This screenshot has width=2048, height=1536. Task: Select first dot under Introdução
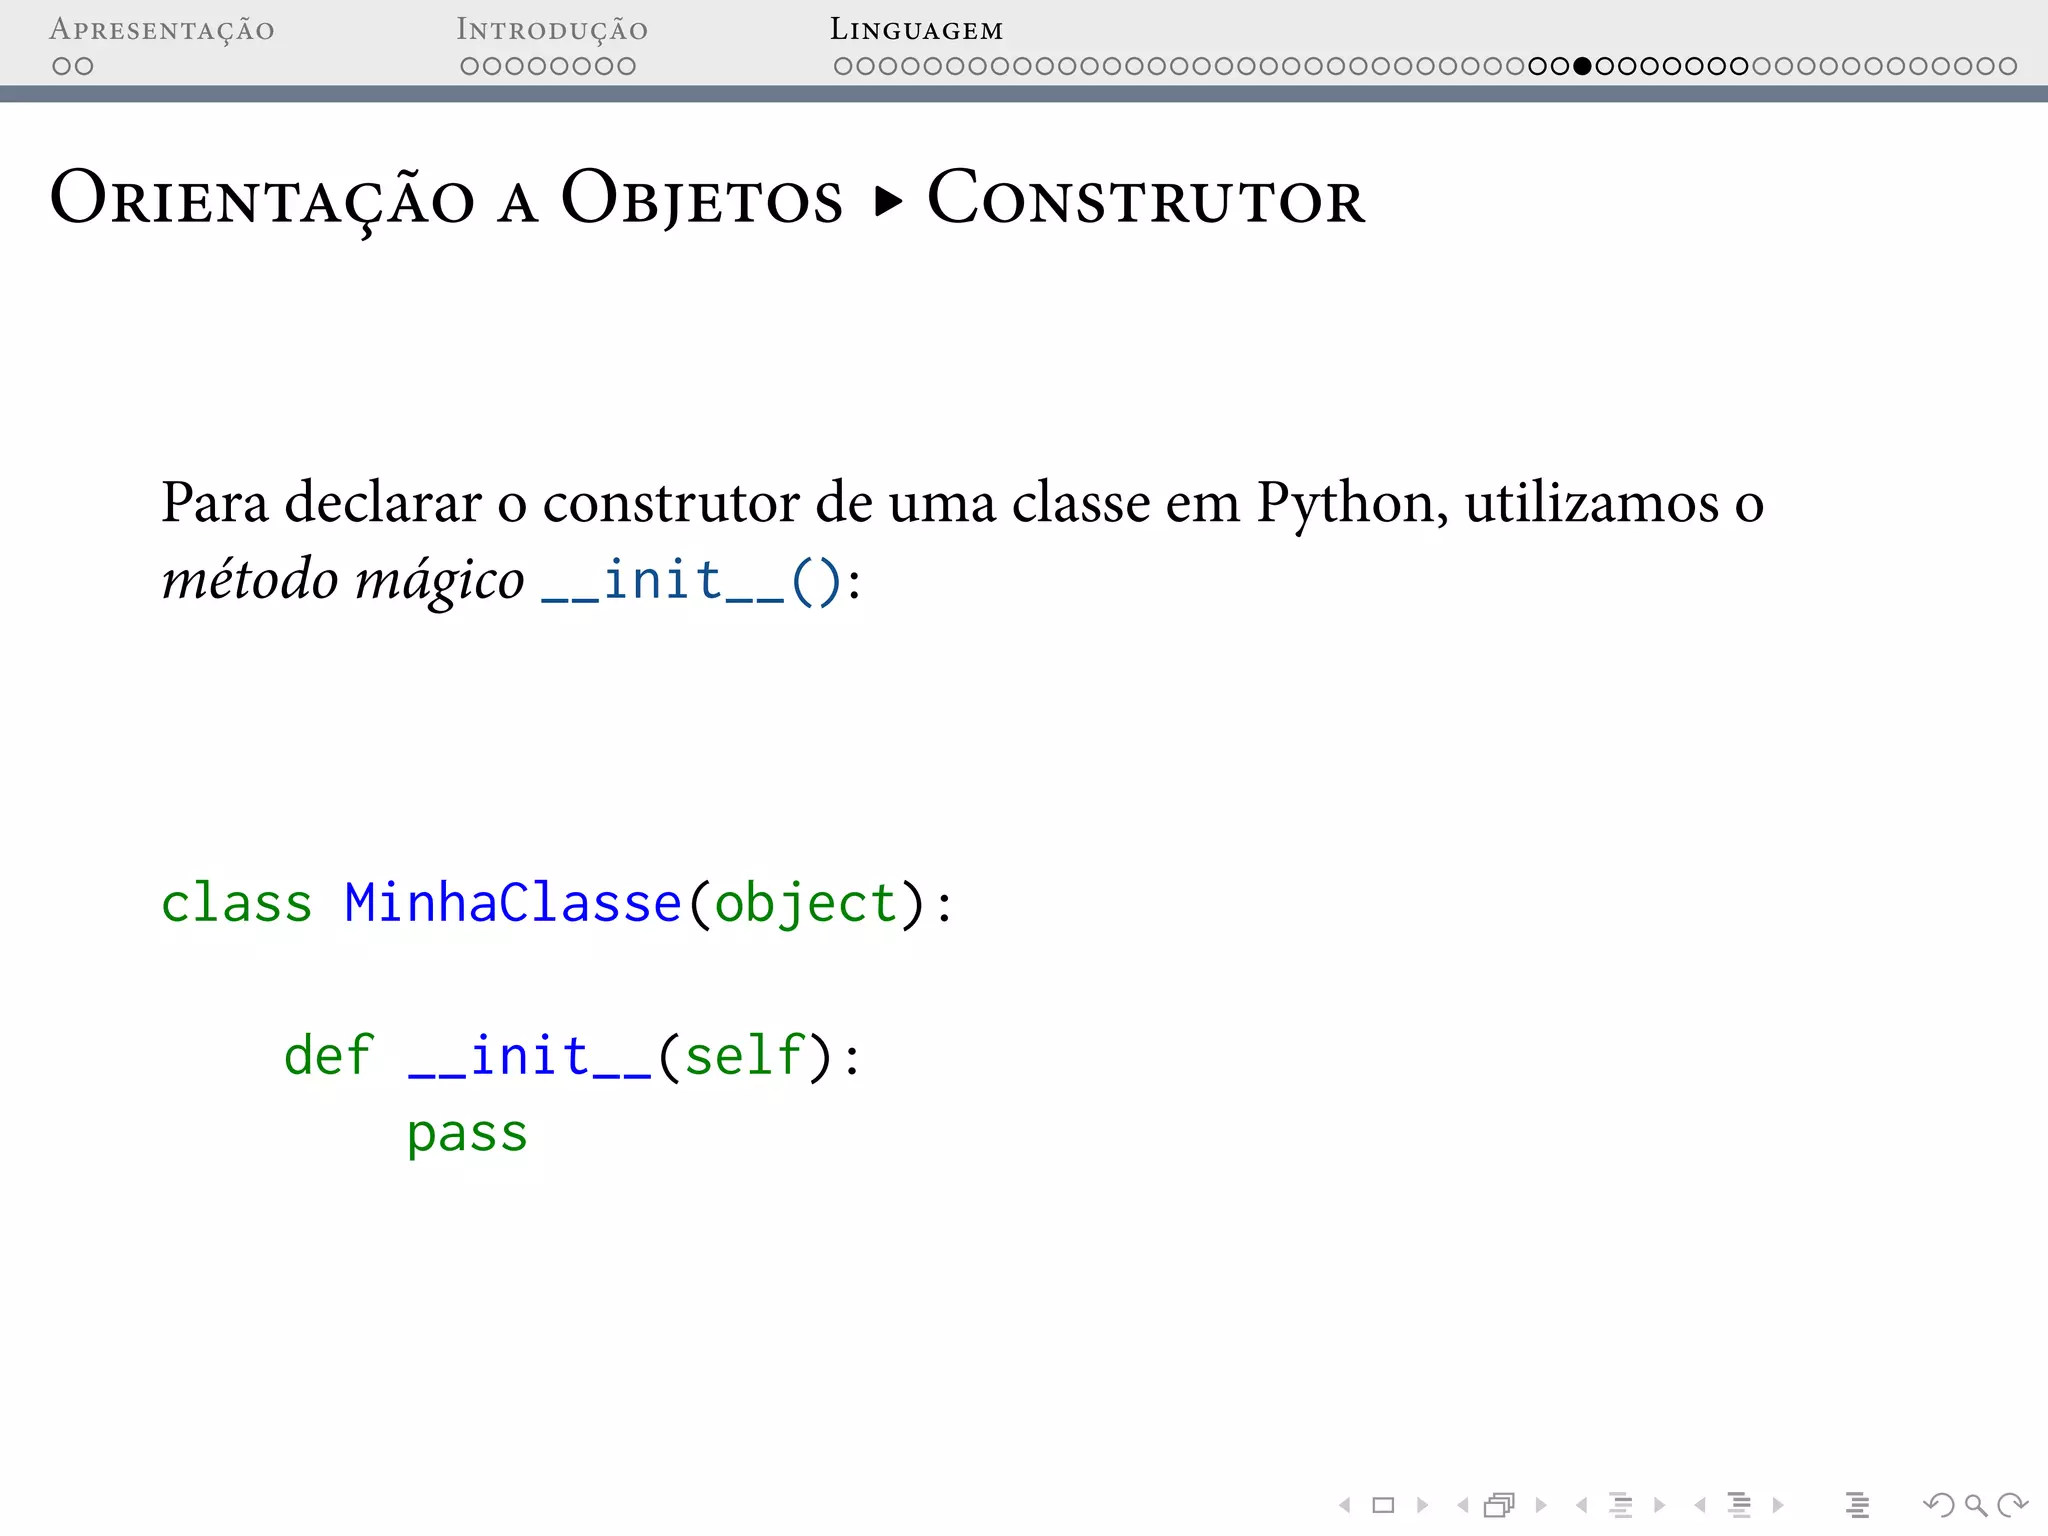point(470,66)
